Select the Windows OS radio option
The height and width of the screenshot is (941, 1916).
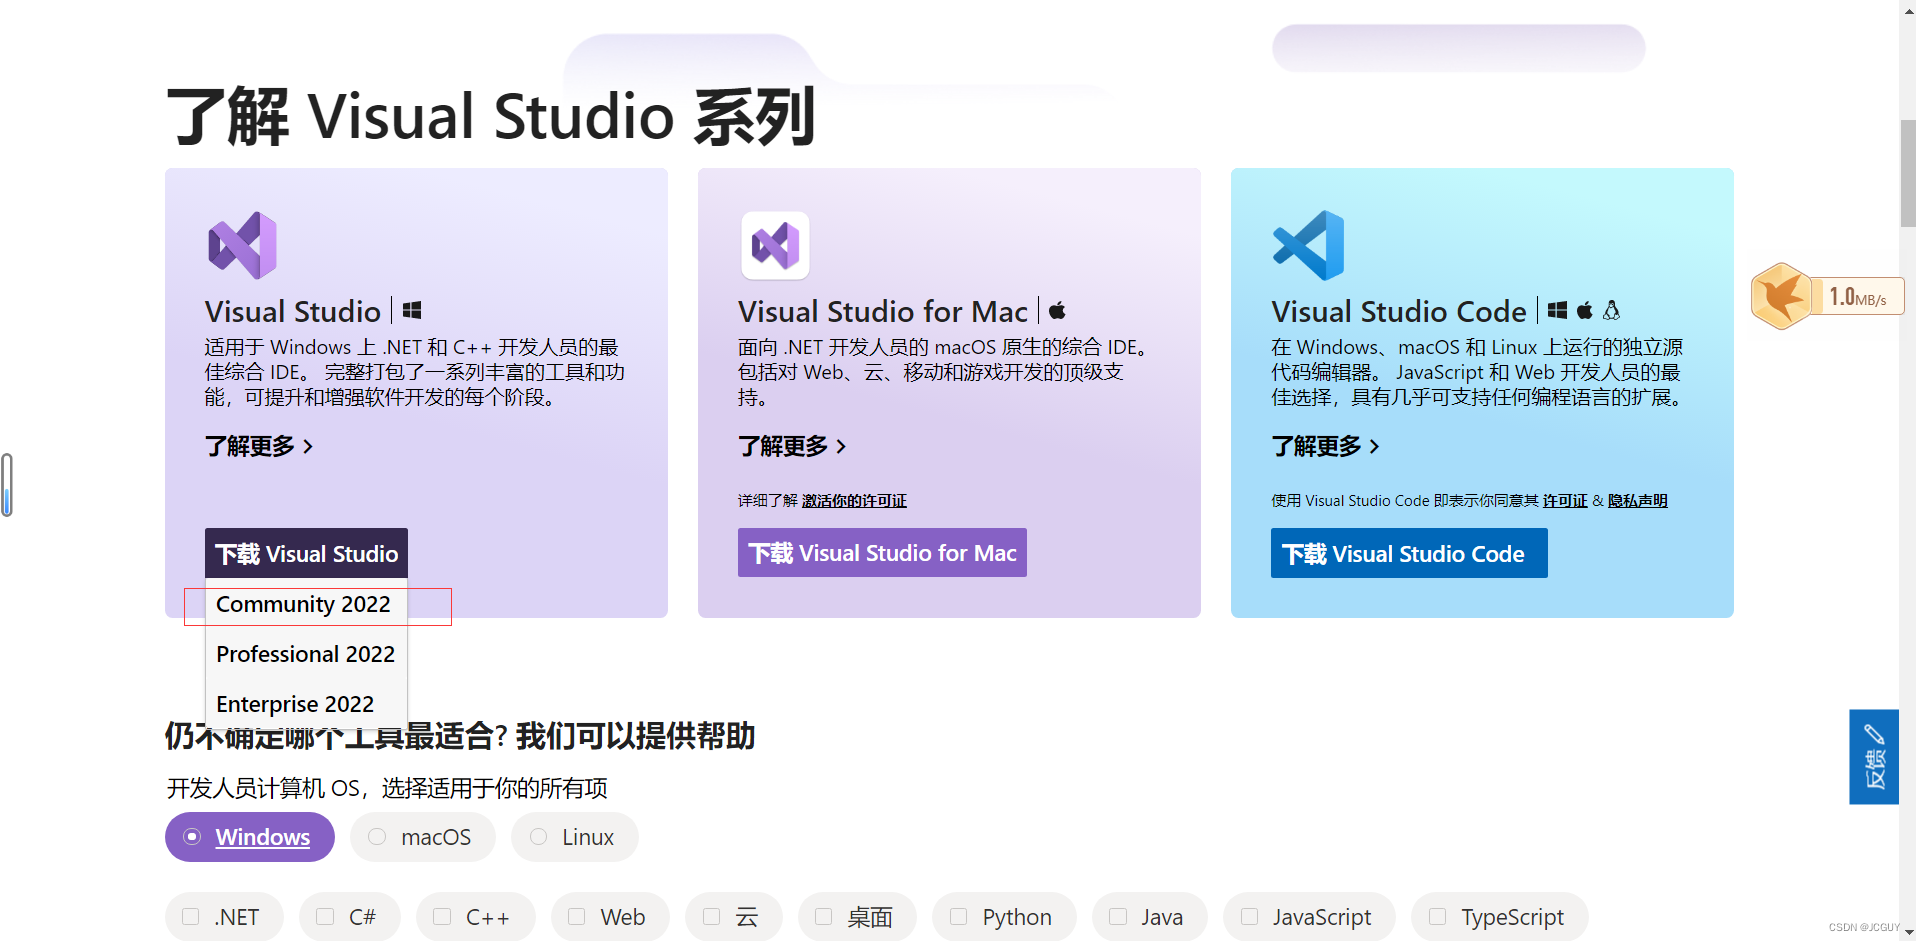tap(249, 837)
